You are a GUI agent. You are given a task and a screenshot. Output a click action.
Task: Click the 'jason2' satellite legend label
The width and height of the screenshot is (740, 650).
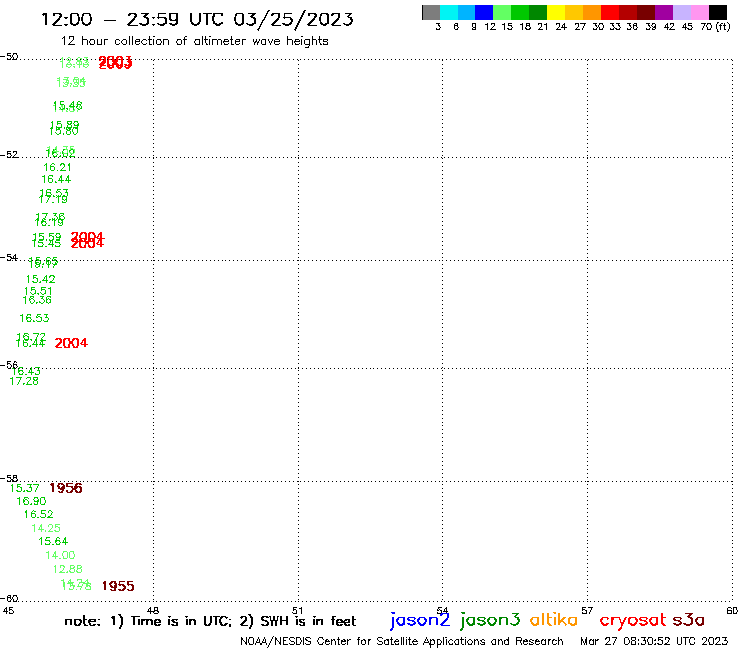coord(420,620)
